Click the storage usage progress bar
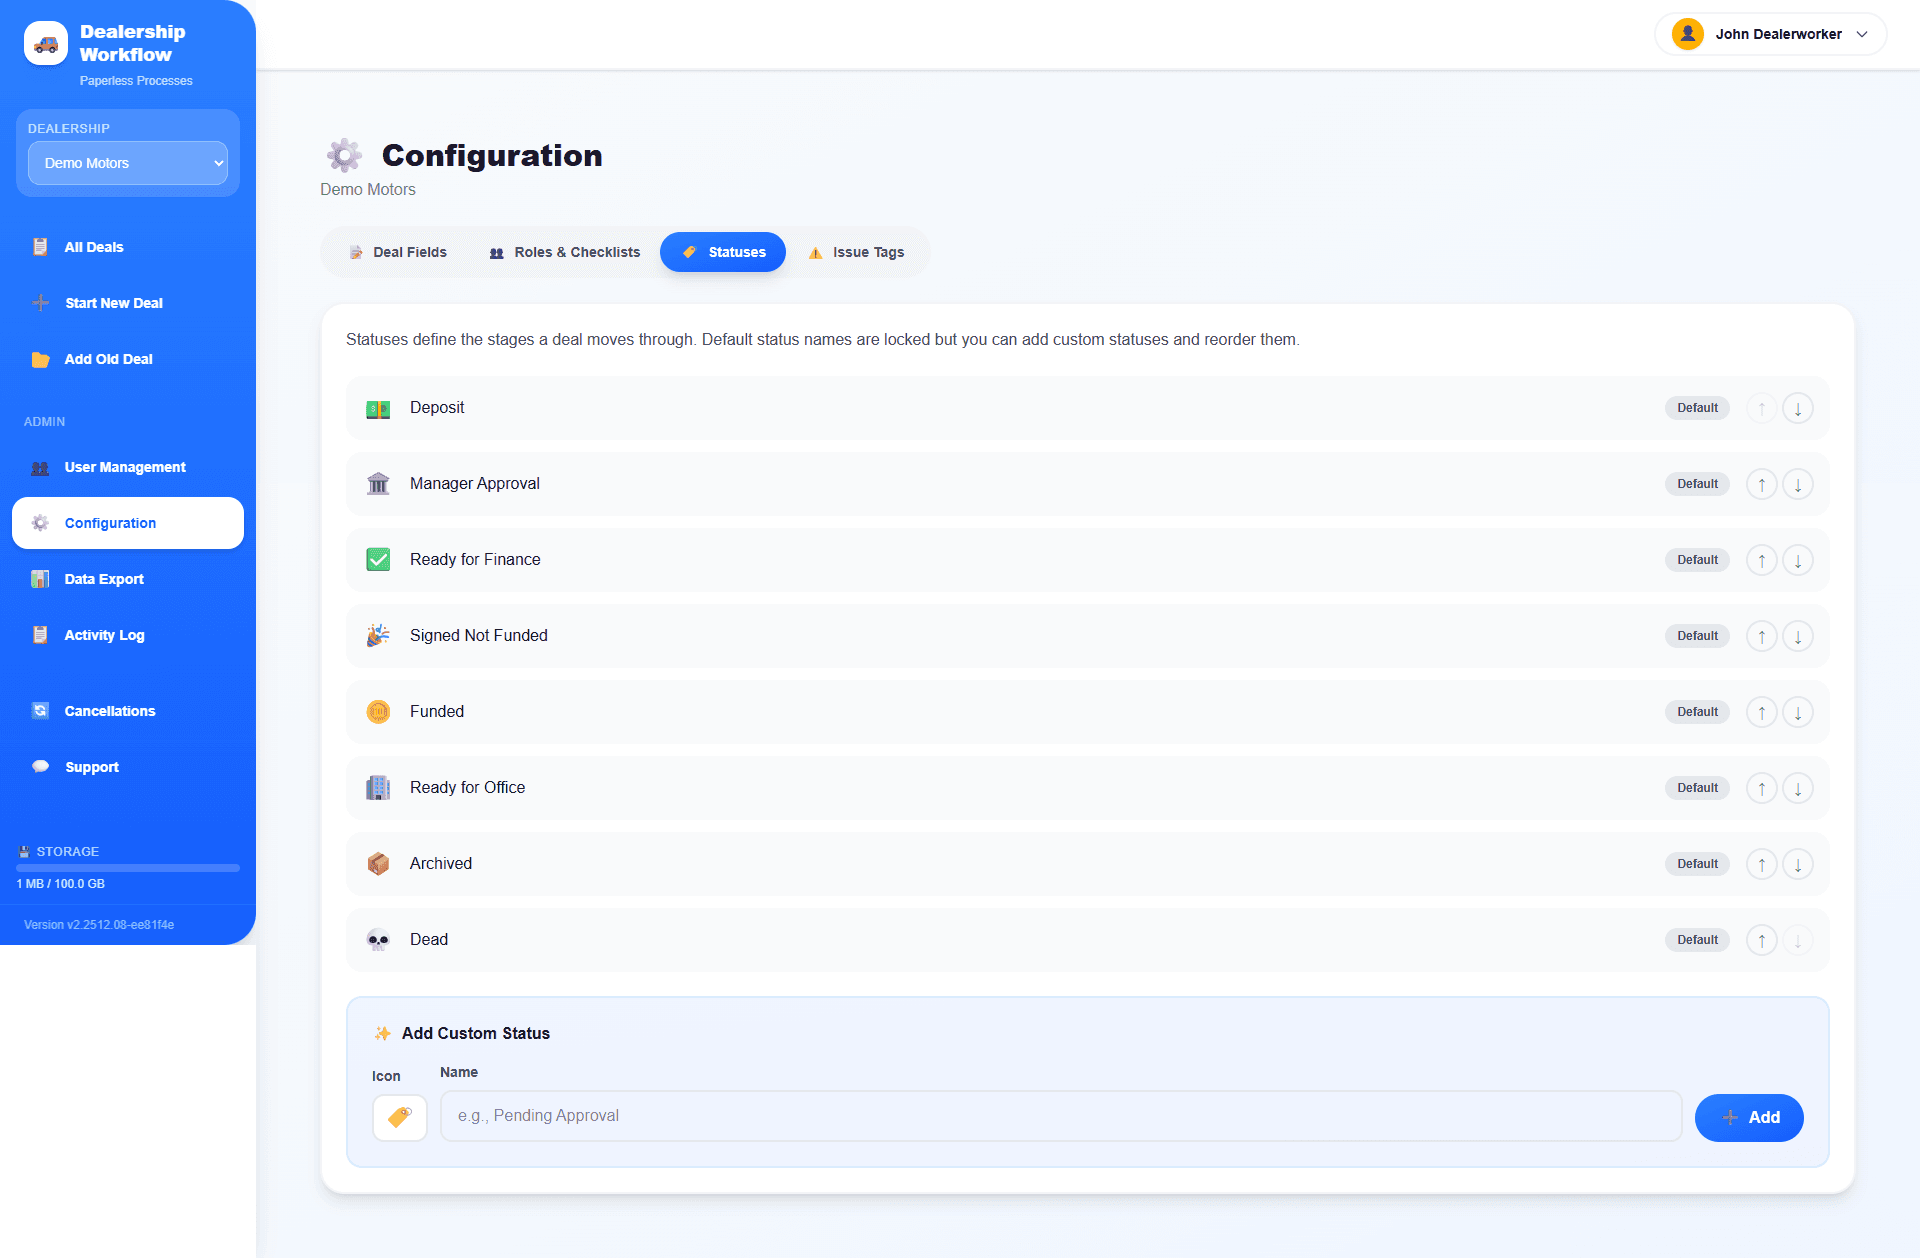This screenshot has width=1920, height=1258. (x=127, y=867)
